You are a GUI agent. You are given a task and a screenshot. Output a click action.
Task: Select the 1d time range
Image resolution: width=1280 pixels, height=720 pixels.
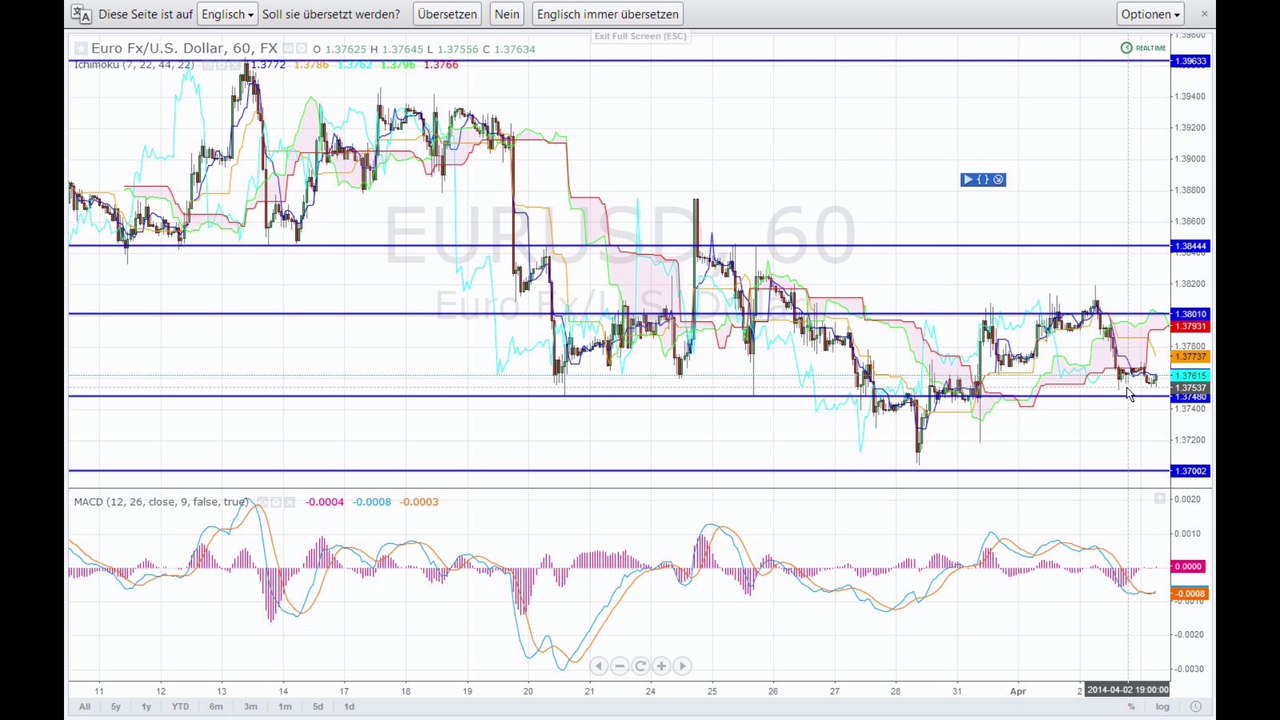pos(349,707)
